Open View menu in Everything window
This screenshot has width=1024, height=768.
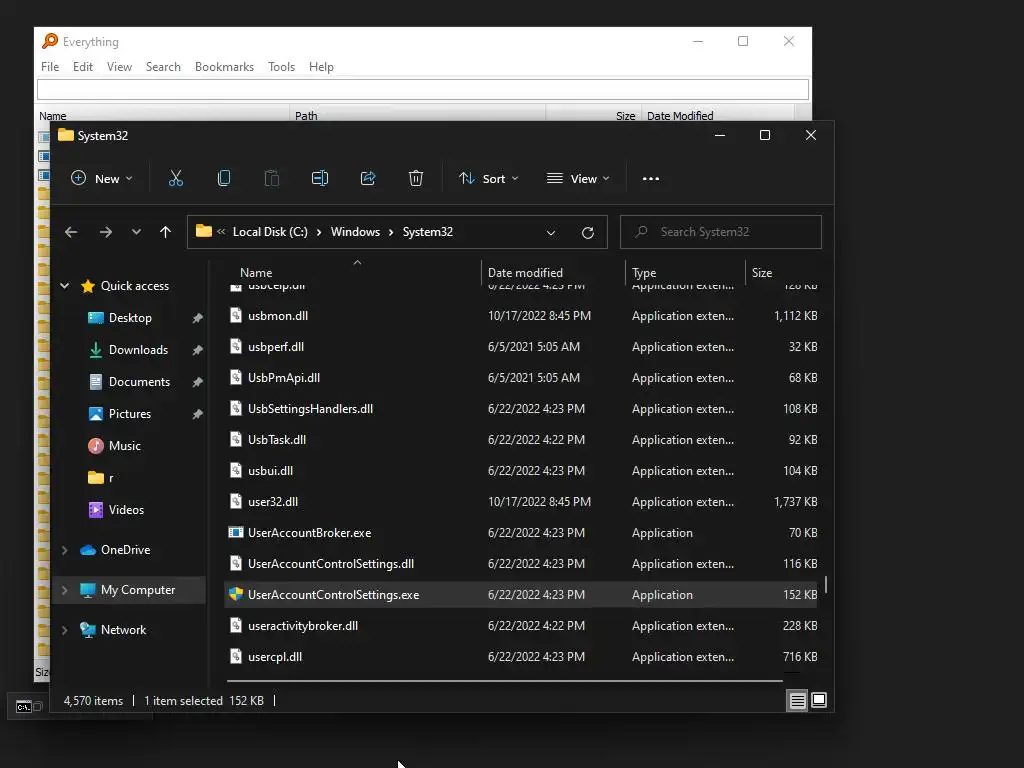tap(120, 67)
